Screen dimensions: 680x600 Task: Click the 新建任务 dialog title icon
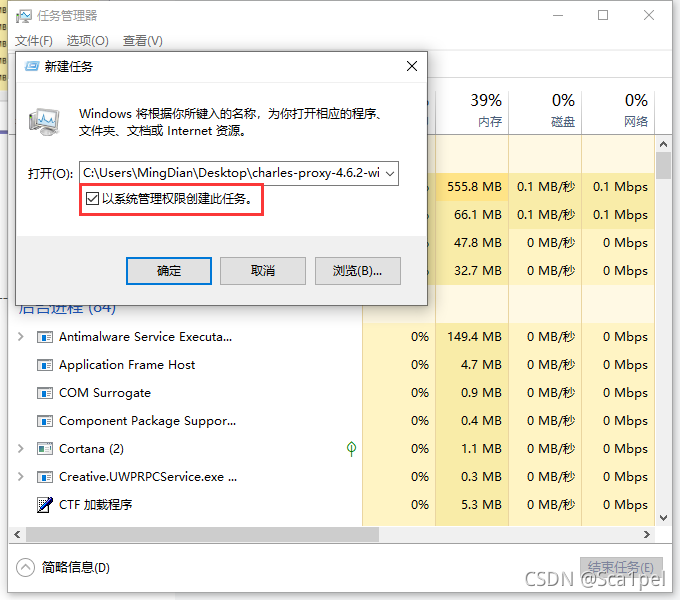(x=32, y=66)
